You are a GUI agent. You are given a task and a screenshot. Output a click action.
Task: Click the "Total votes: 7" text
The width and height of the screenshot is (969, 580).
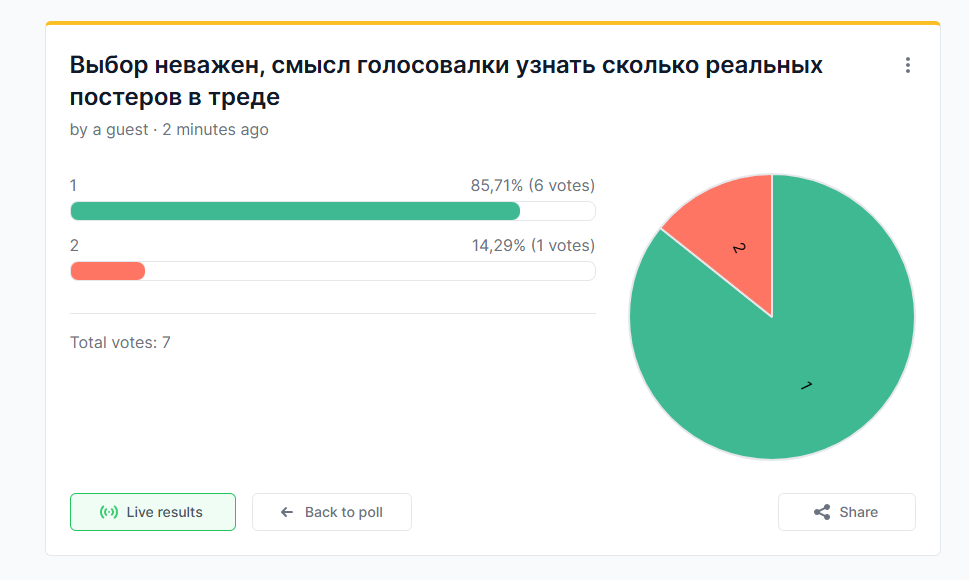pos(120,342)
